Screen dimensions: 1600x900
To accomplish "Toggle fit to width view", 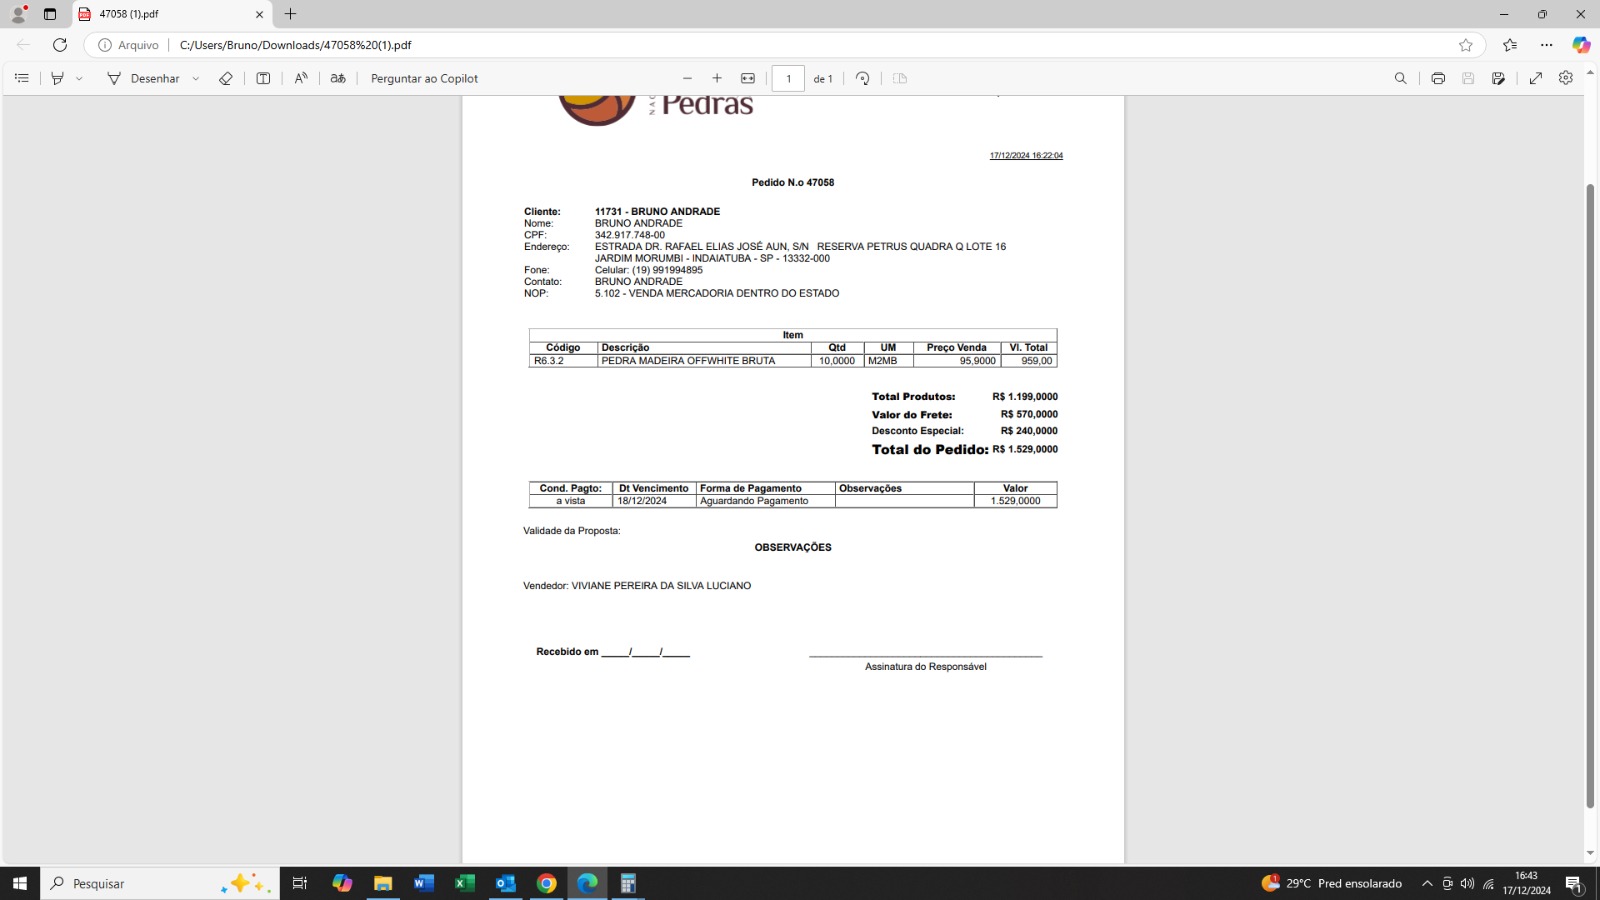I will 748,78.
